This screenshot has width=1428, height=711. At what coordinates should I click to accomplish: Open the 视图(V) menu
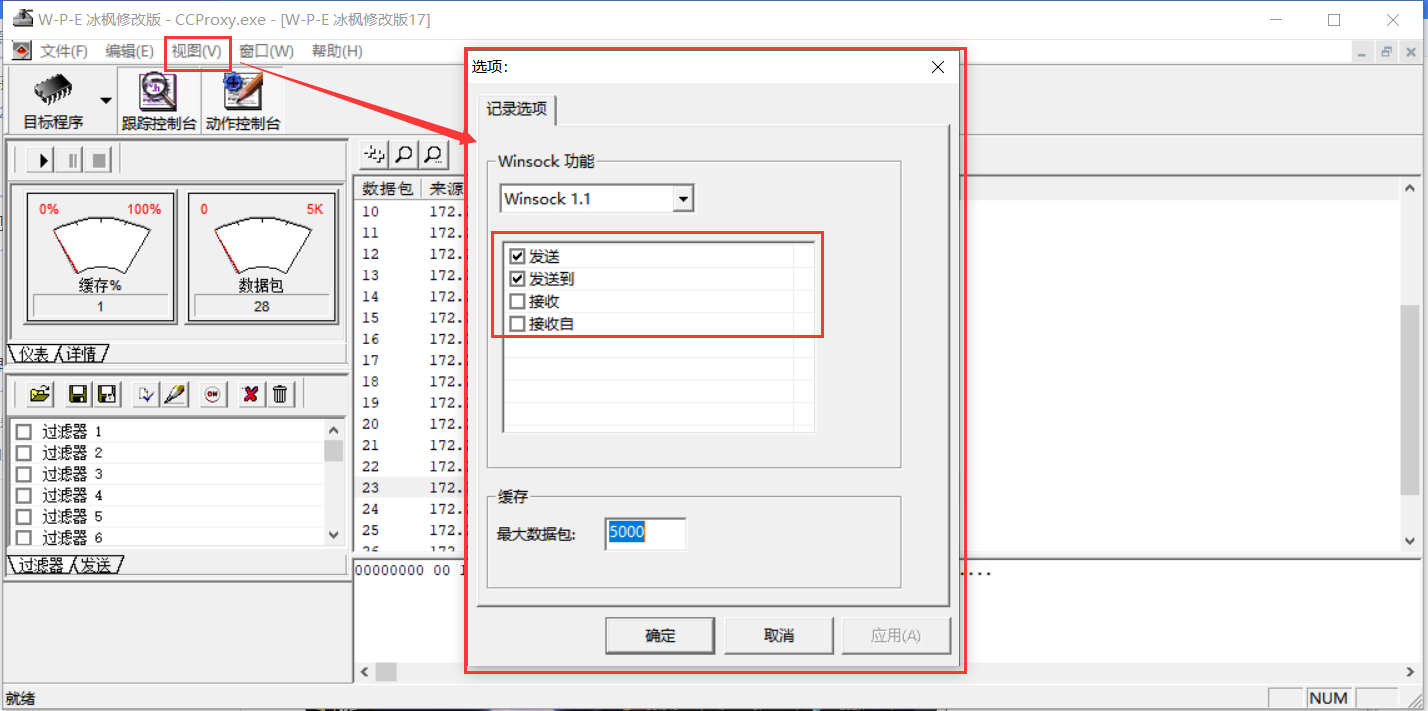pos(196,51)
